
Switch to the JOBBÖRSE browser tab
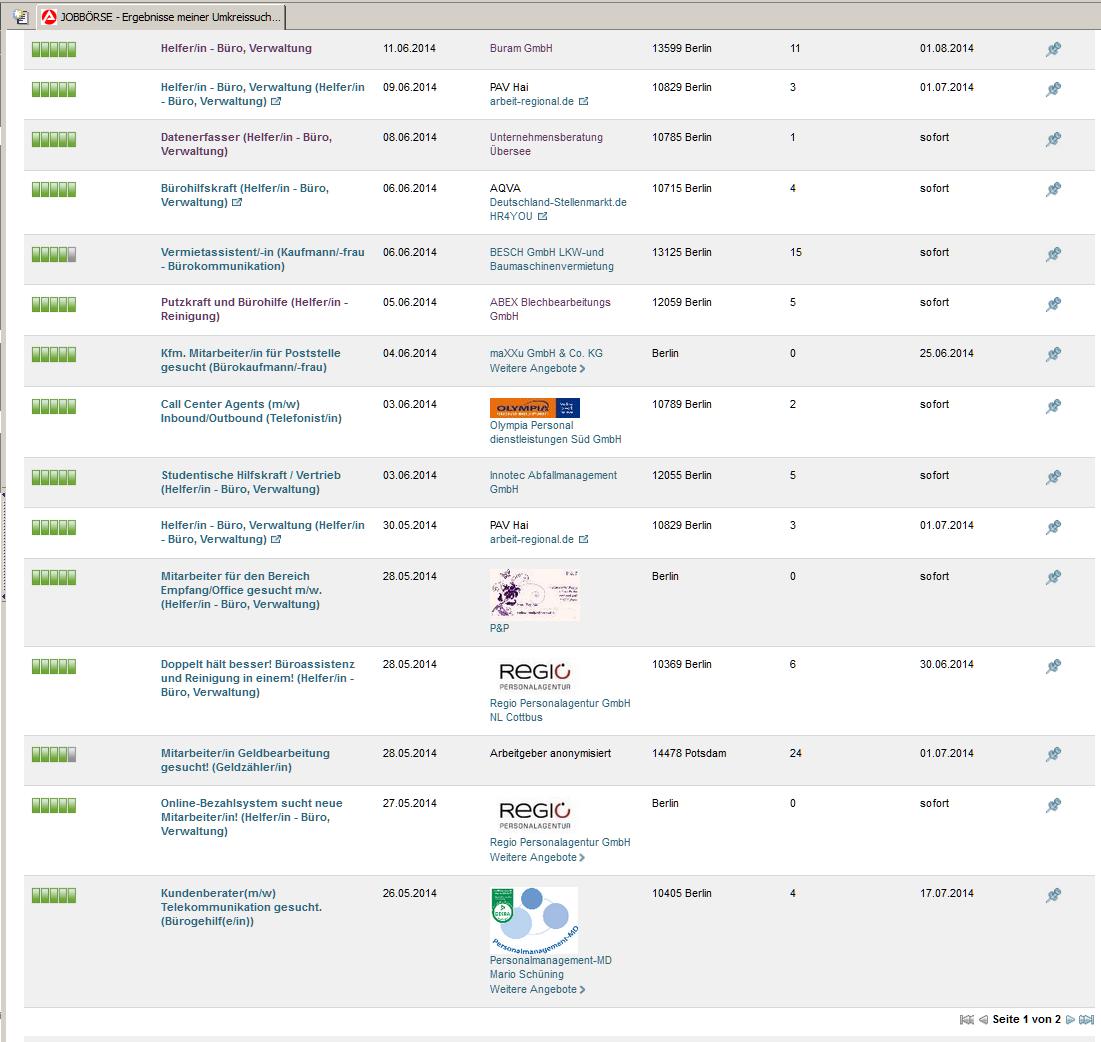tap(162, 17)
